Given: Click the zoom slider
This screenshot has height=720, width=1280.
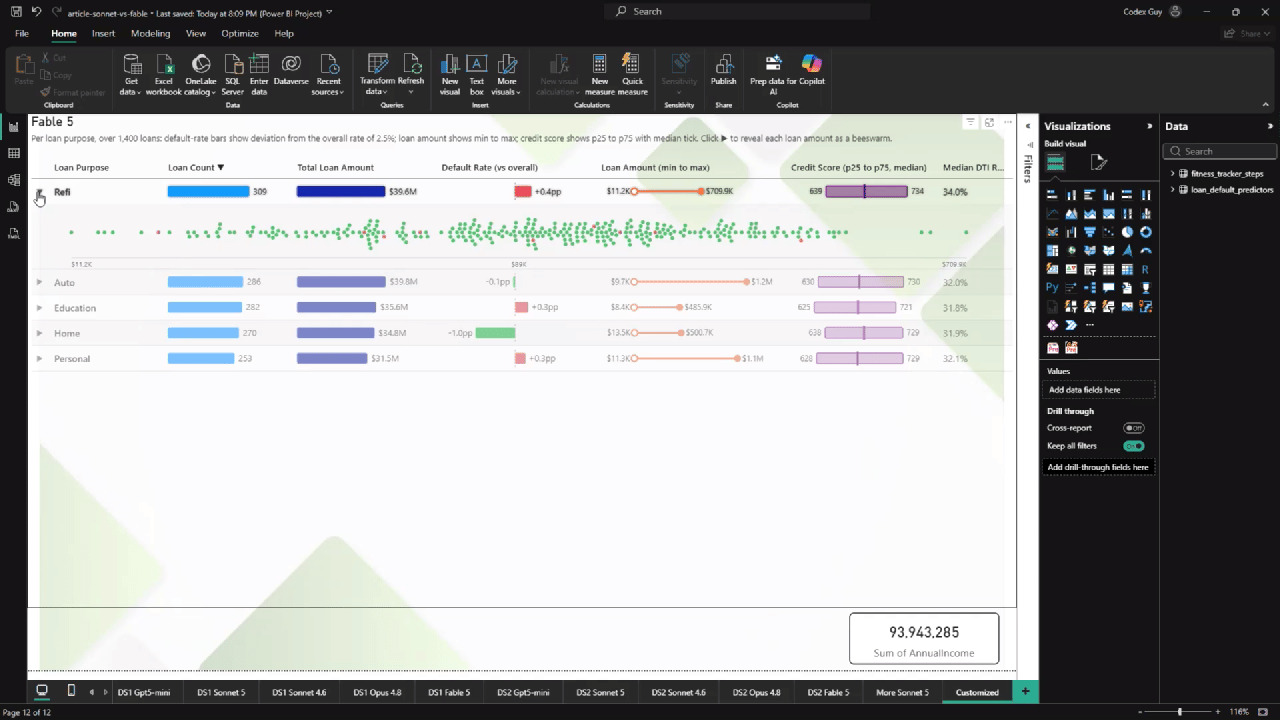Looking at the screenshot, I should (1180, 712).
